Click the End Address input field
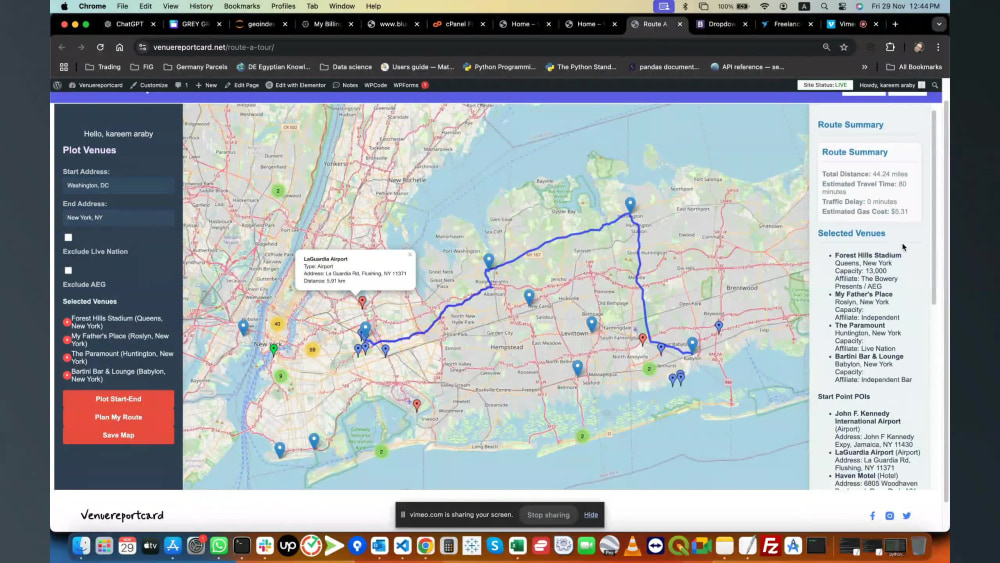Screen dimensions: 1000x563 coord(119,218)
